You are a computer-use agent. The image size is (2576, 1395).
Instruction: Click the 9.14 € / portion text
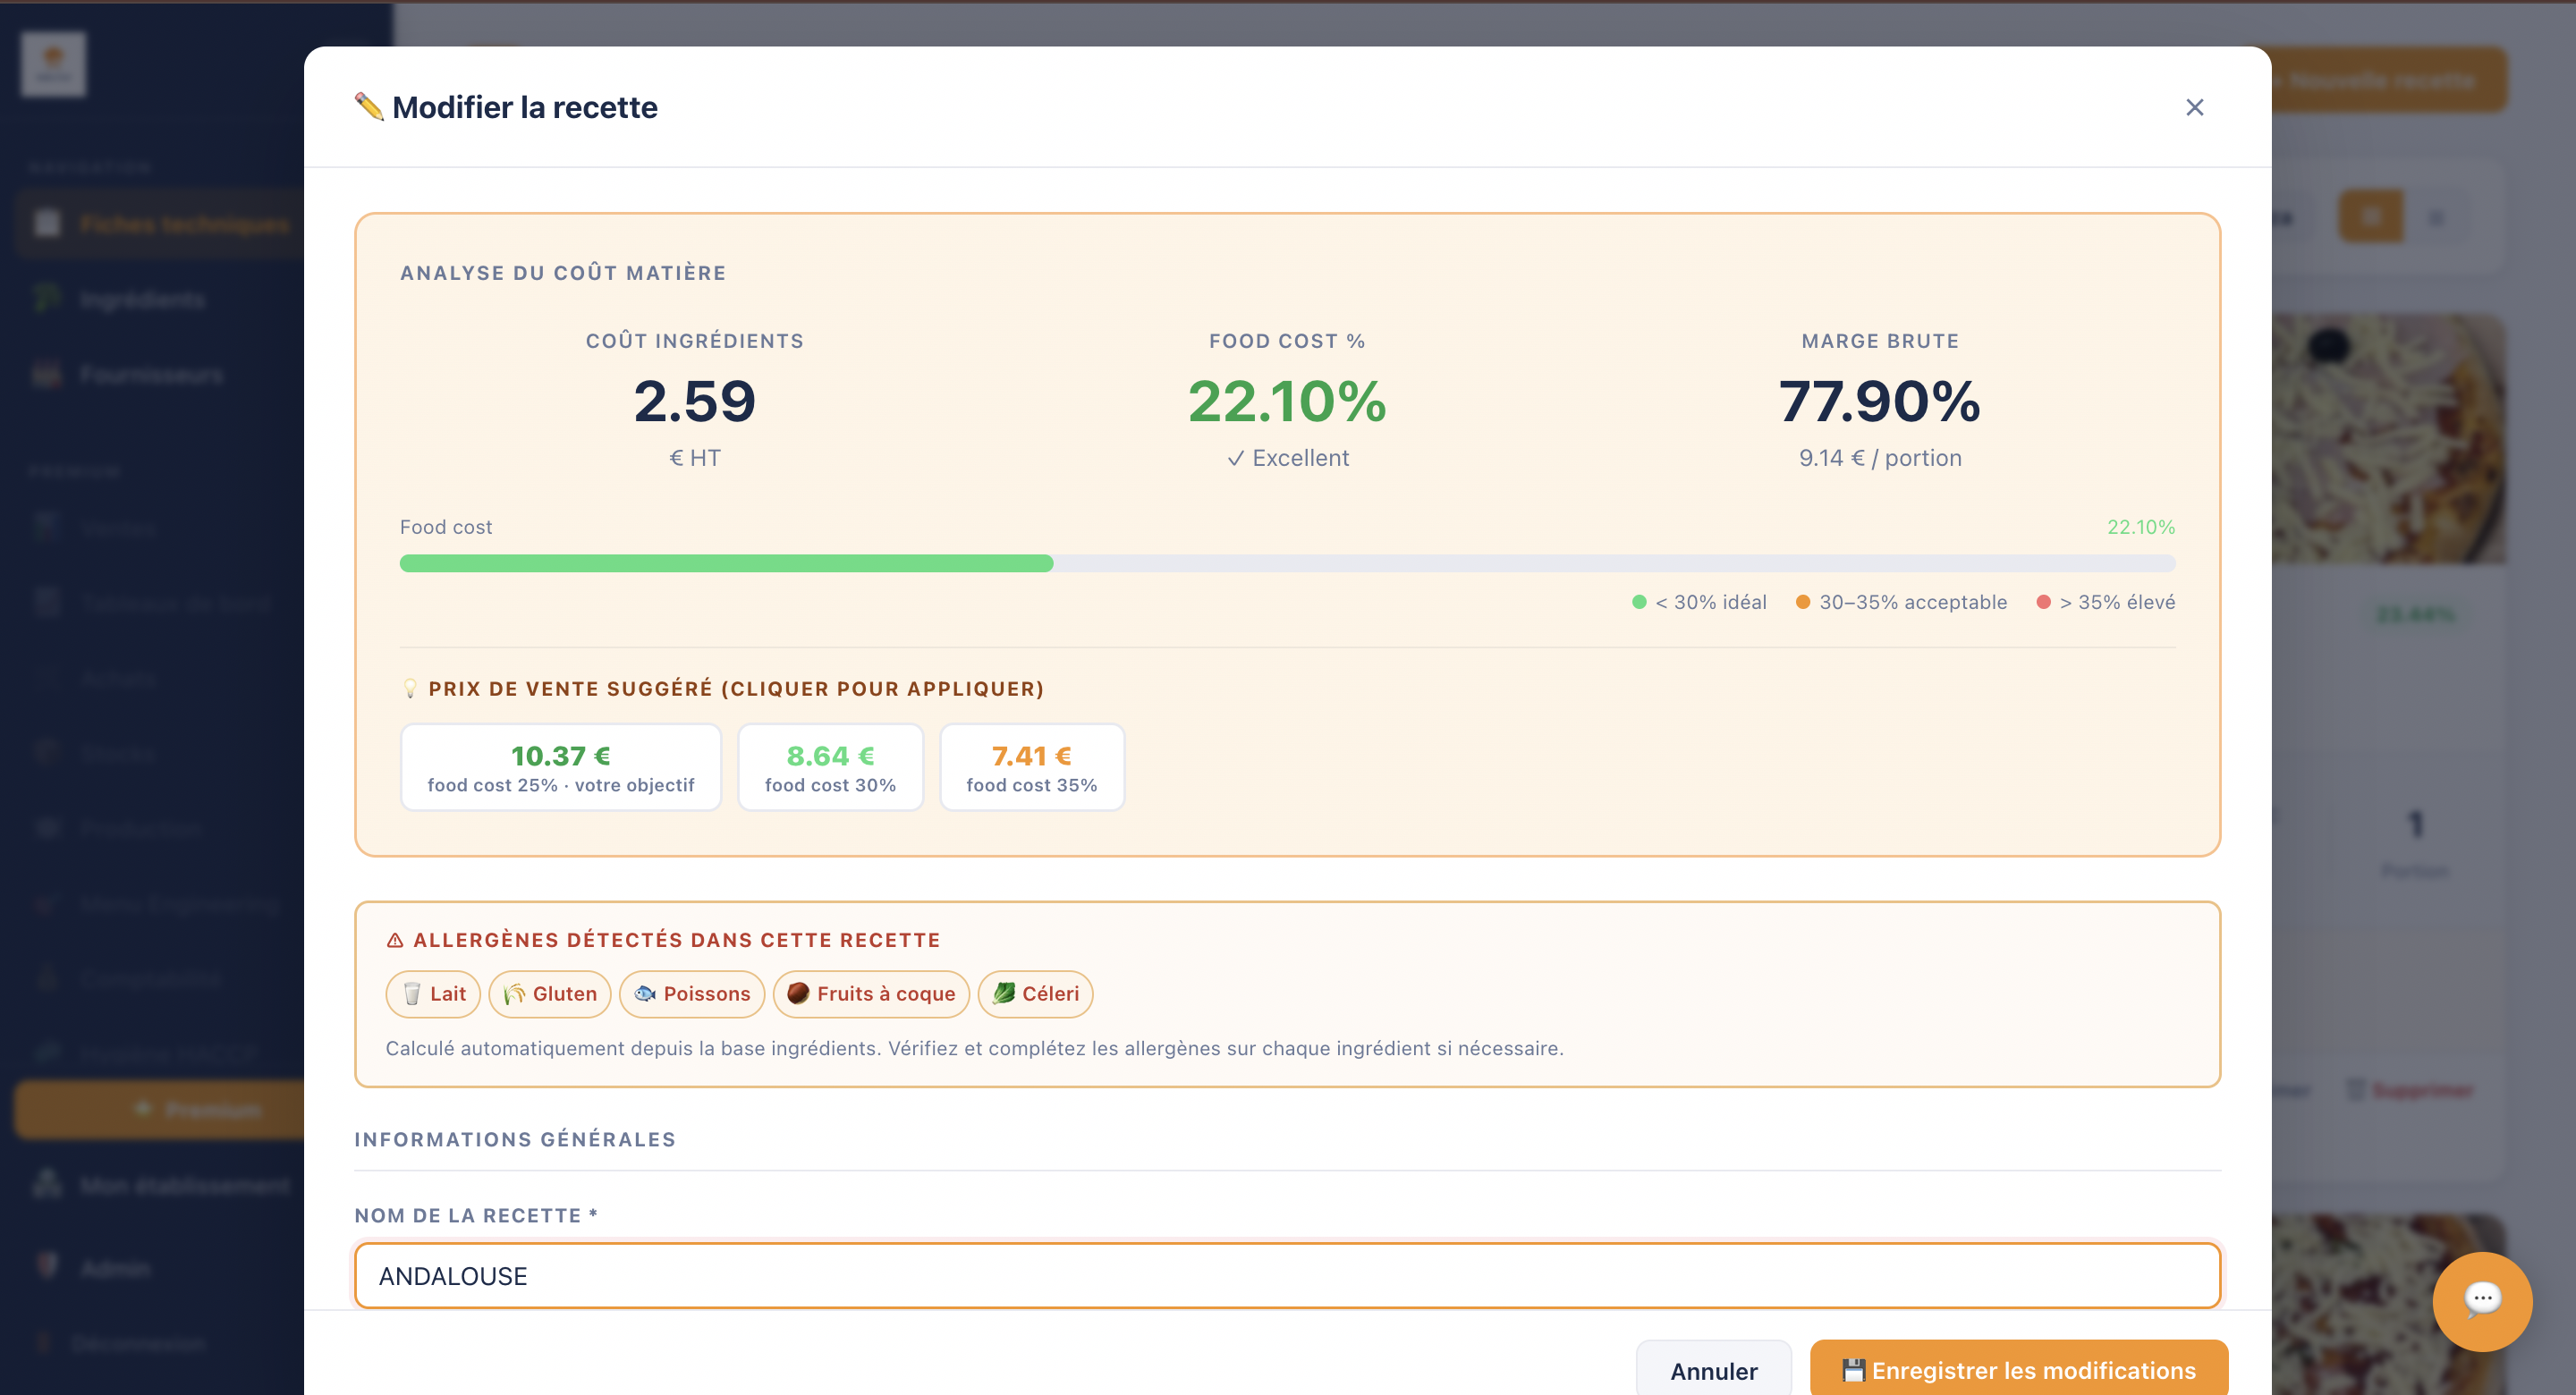[1879, 458]
